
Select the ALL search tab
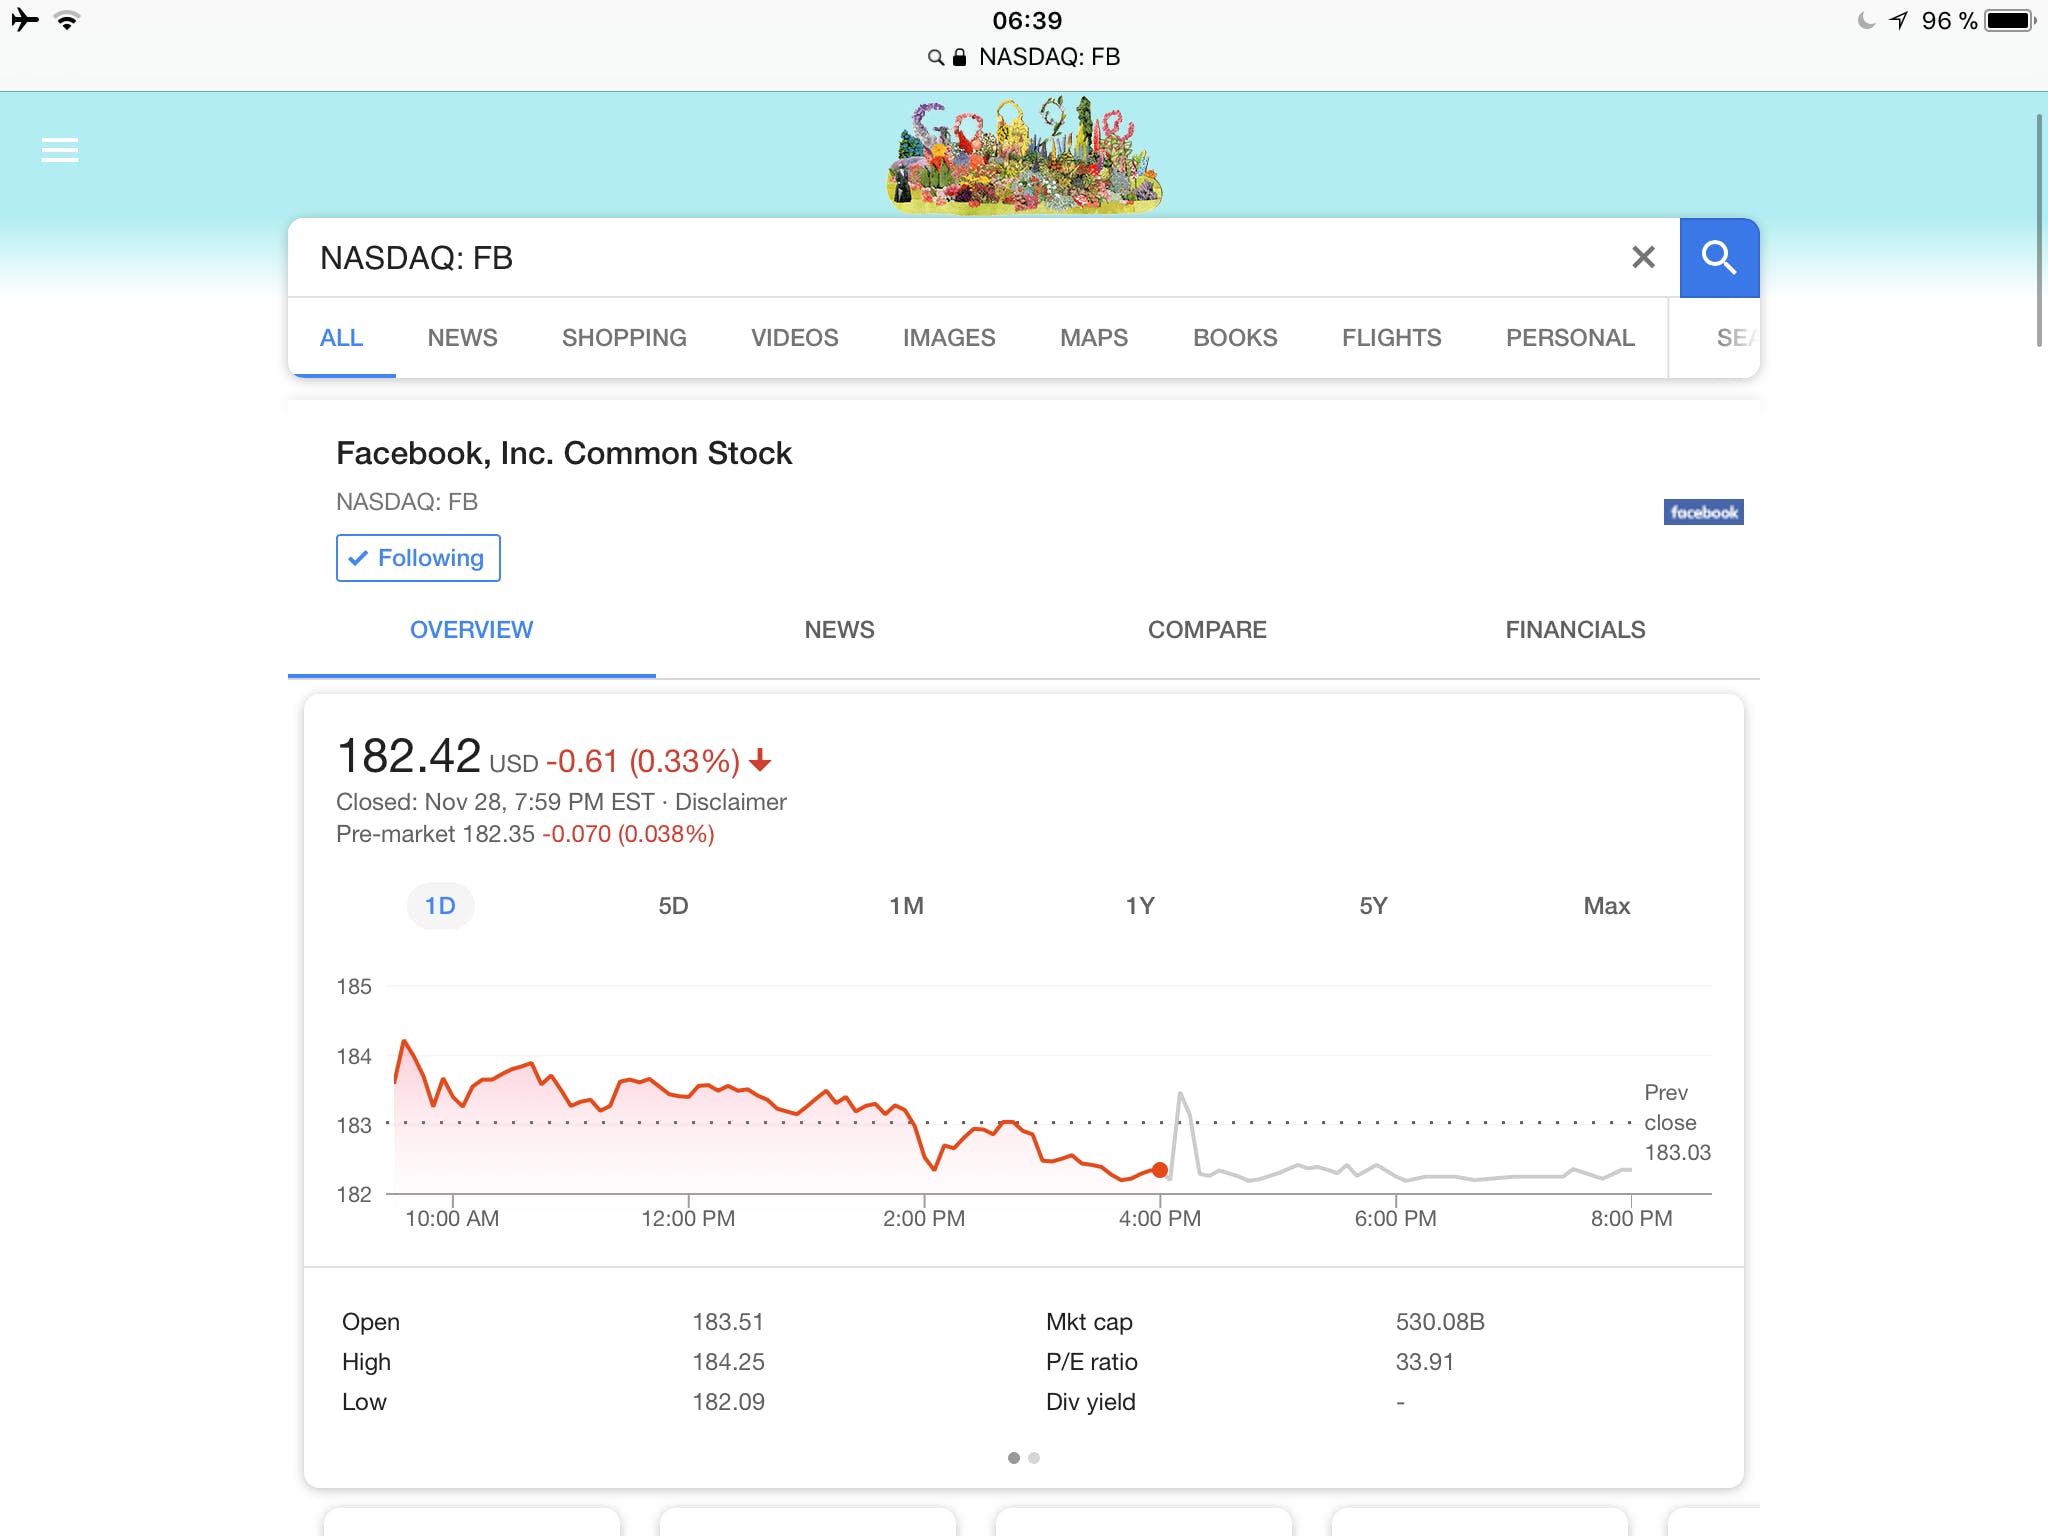[341, 338]
